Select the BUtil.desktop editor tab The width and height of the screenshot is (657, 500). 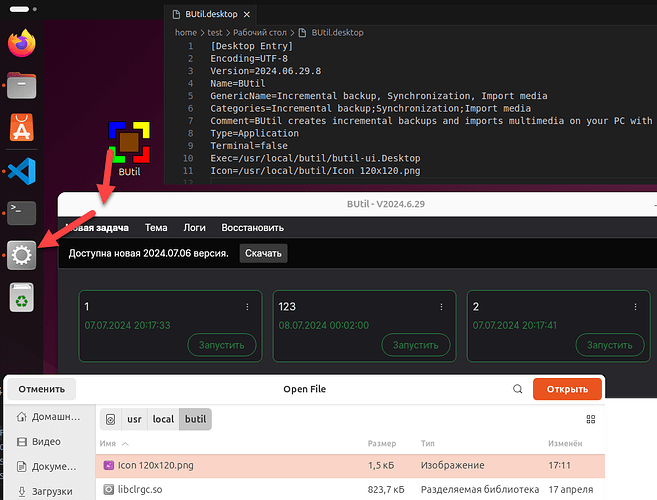211,14
